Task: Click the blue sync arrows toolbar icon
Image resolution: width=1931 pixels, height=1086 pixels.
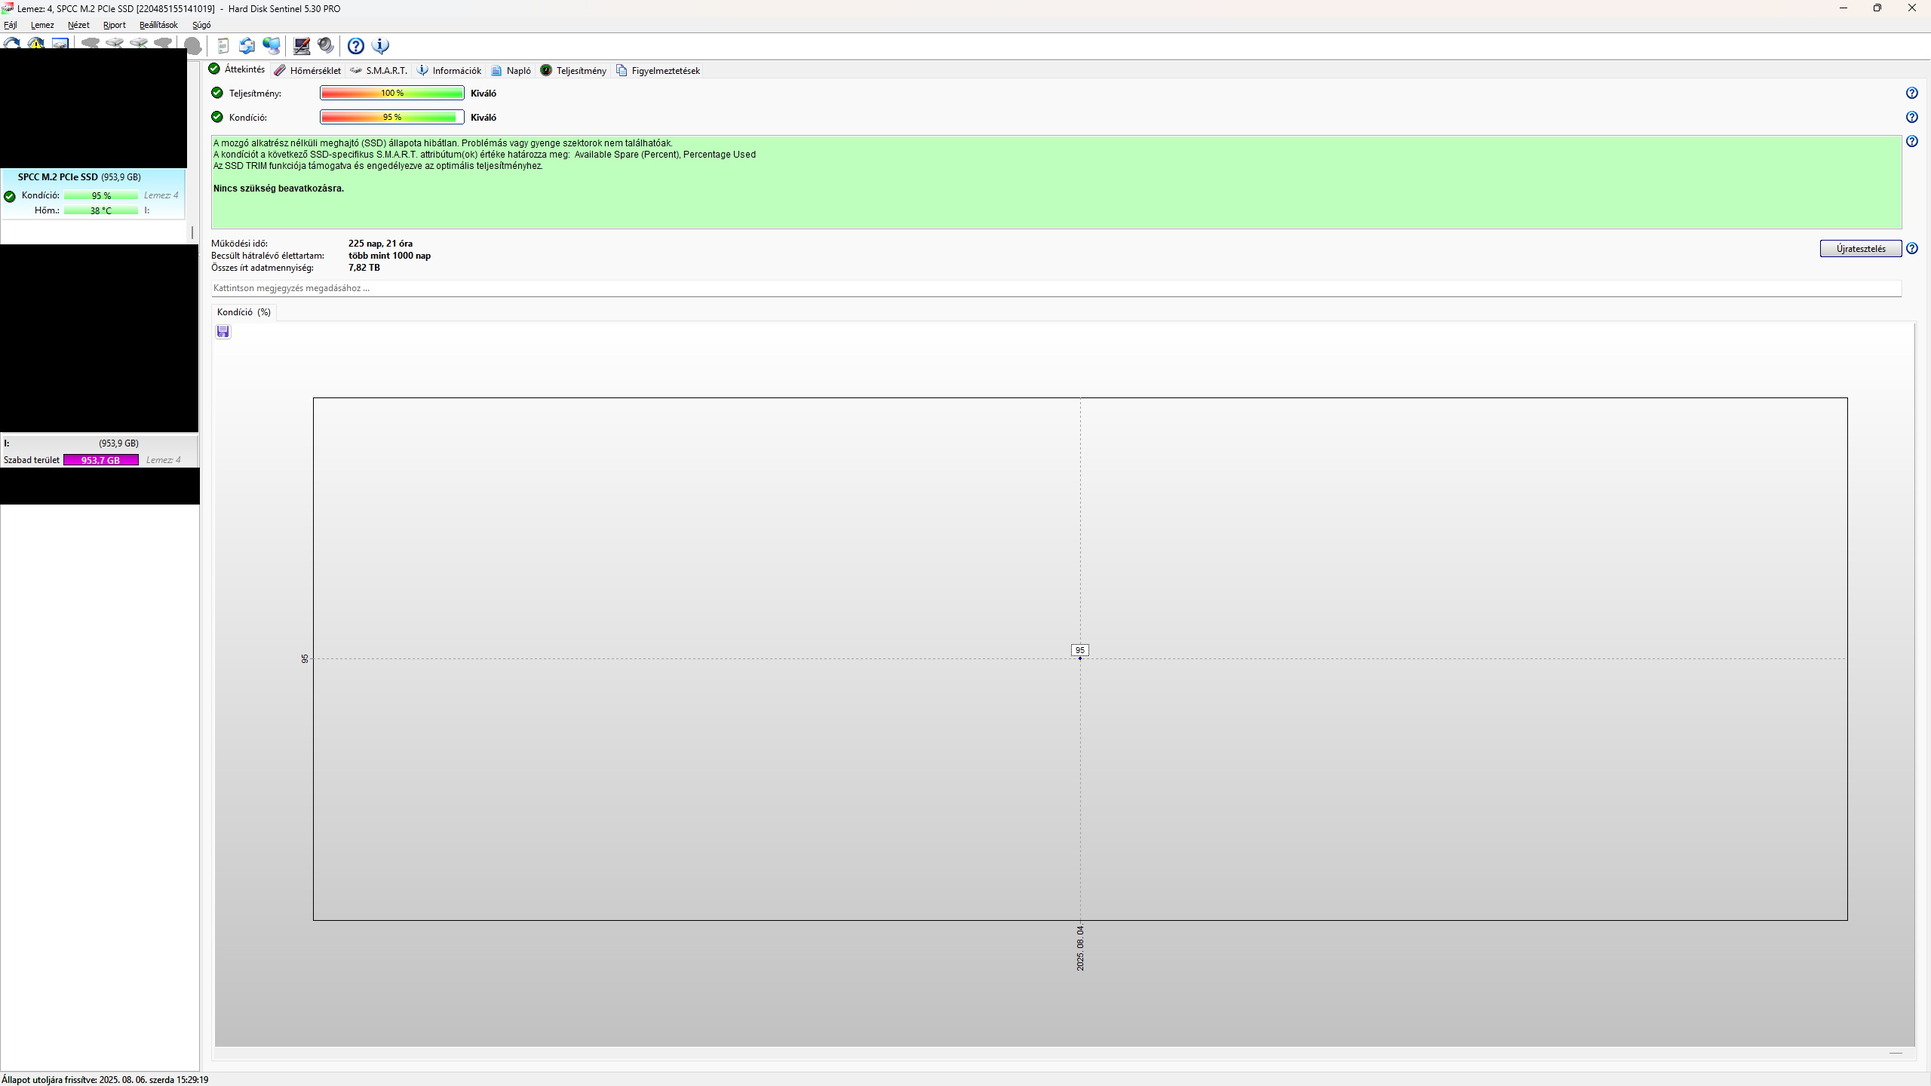Action: click(247, 46)
